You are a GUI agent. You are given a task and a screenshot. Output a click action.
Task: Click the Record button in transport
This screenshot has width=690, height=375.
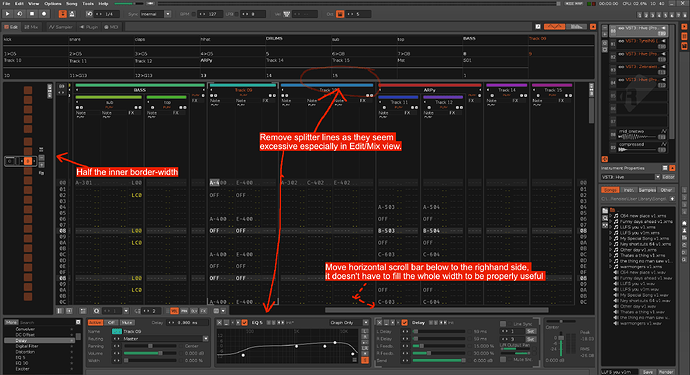(44, 14)
